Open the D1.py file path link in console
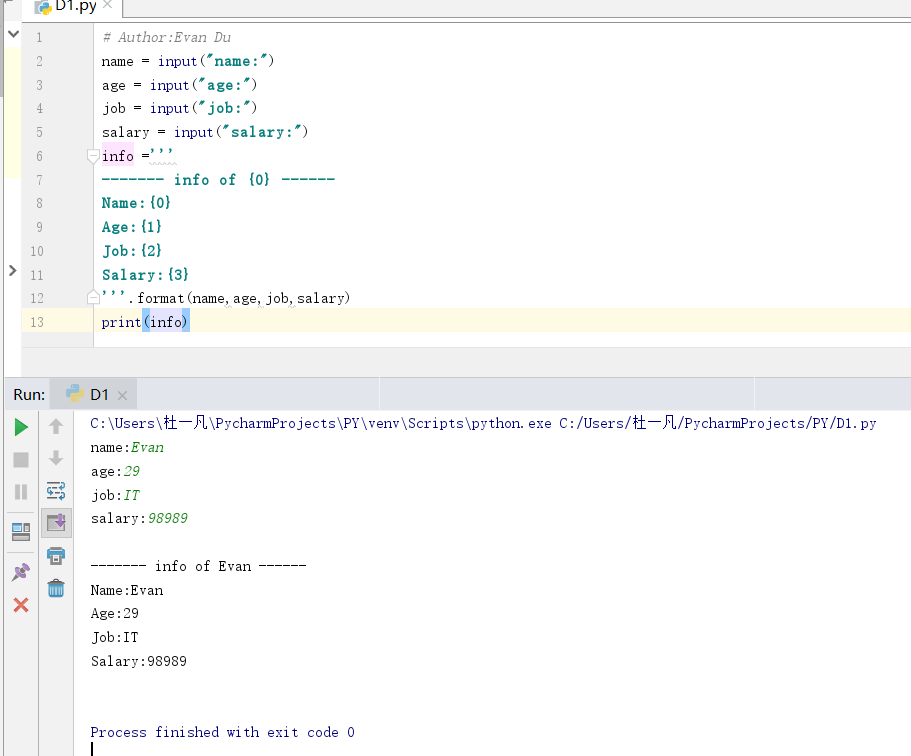The height and width of the screenshot is (756, 911). (717, 423)
